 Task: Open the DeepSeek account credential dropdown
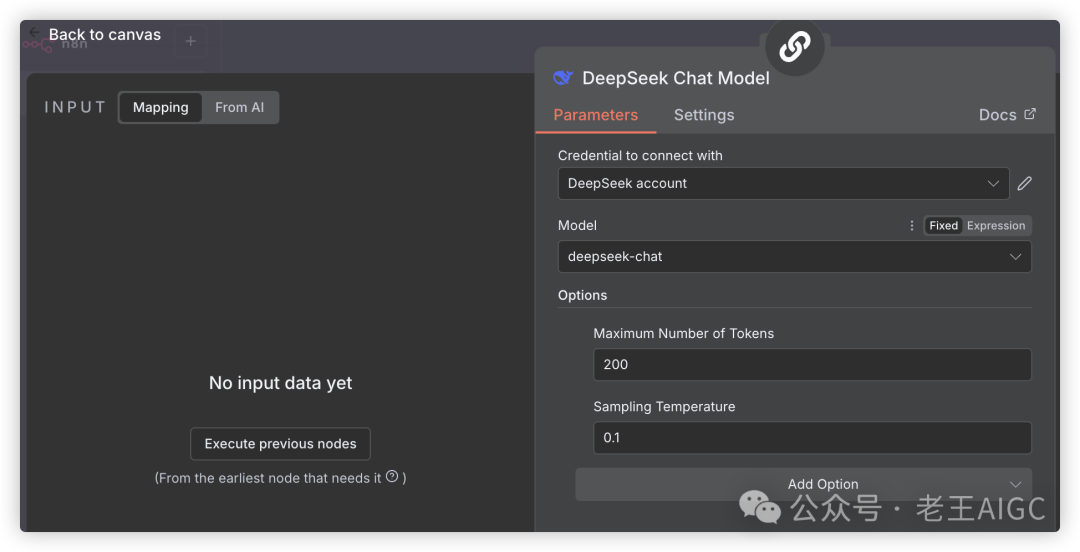784,183
